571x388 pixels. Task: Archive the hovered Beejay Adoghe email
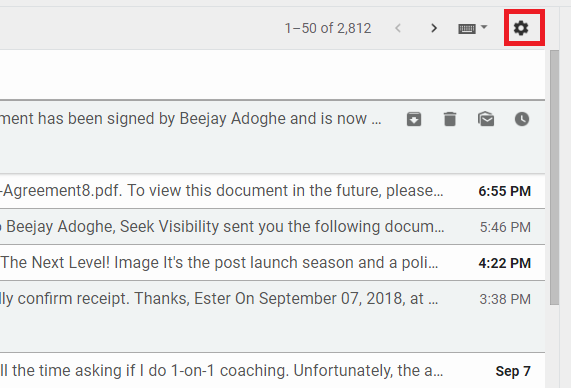(414, 119)
